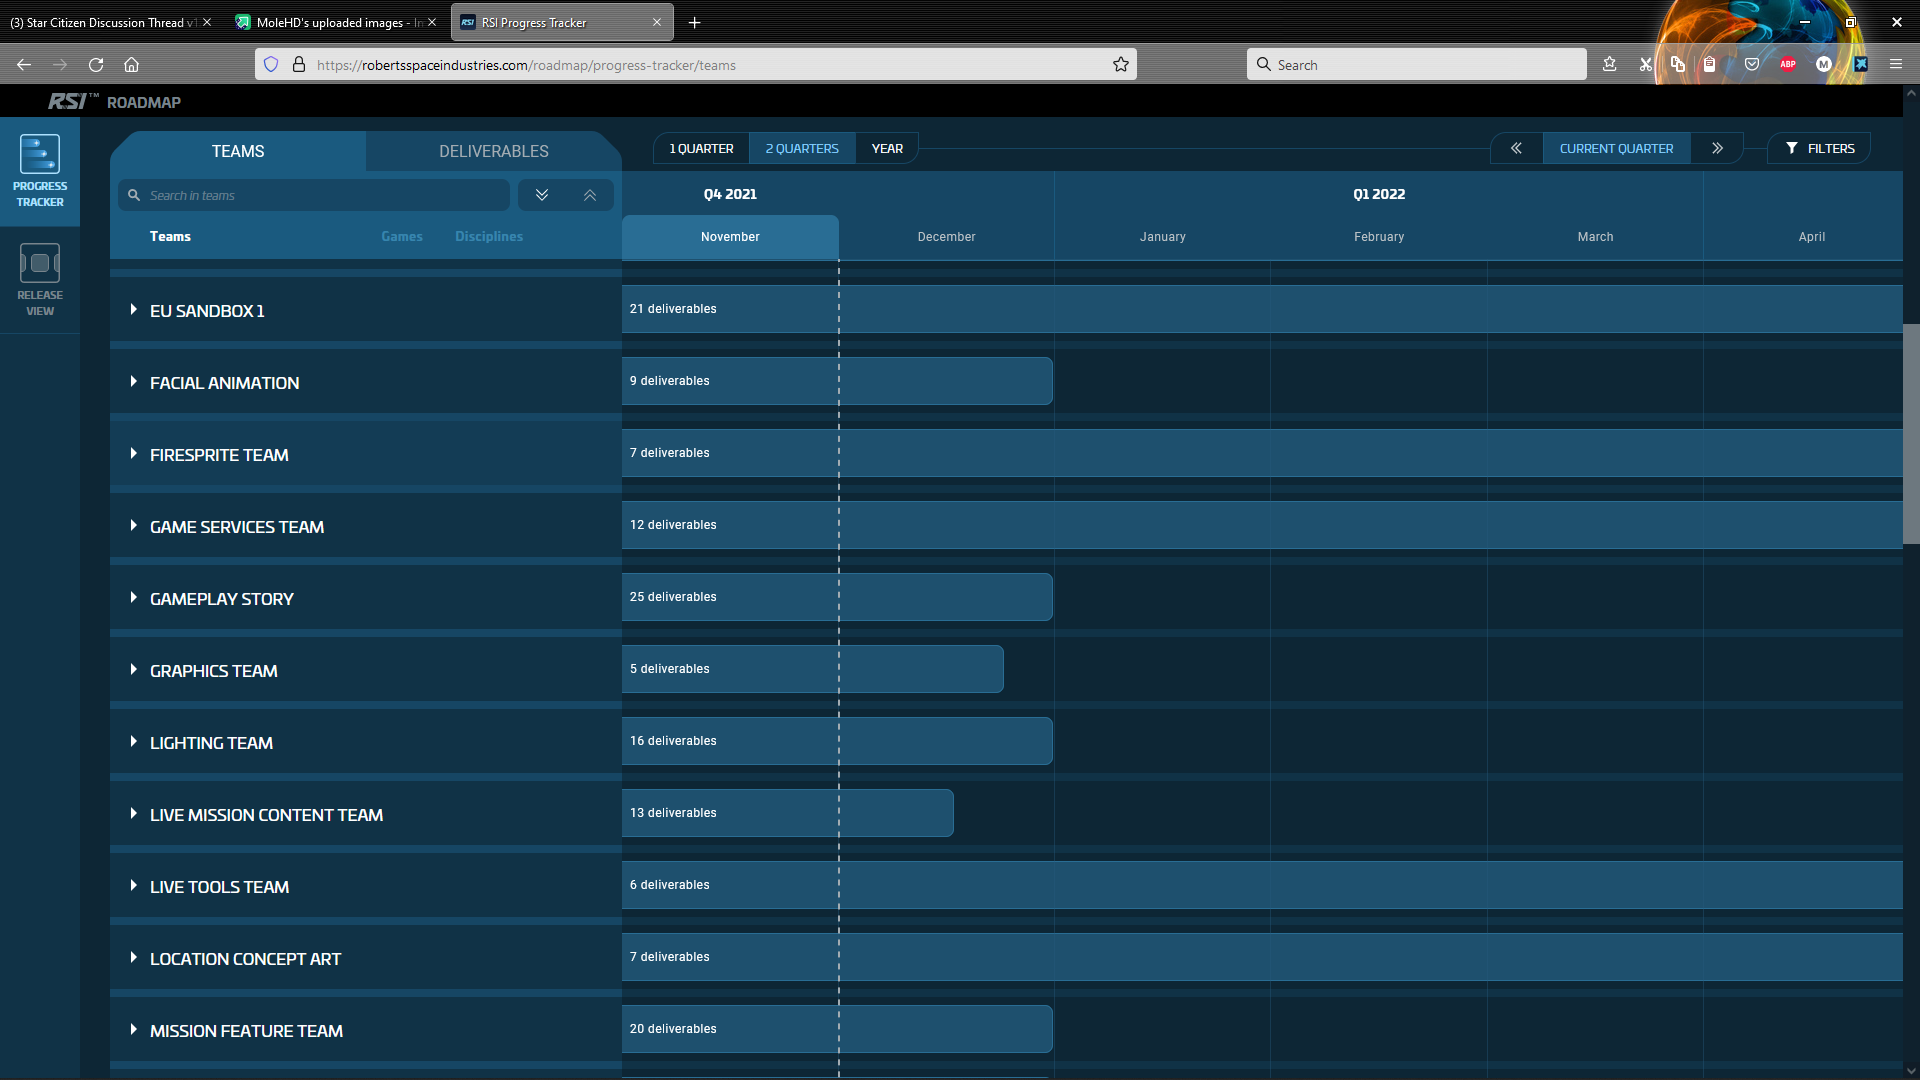Select the December month header

click(x=946, y=237)
